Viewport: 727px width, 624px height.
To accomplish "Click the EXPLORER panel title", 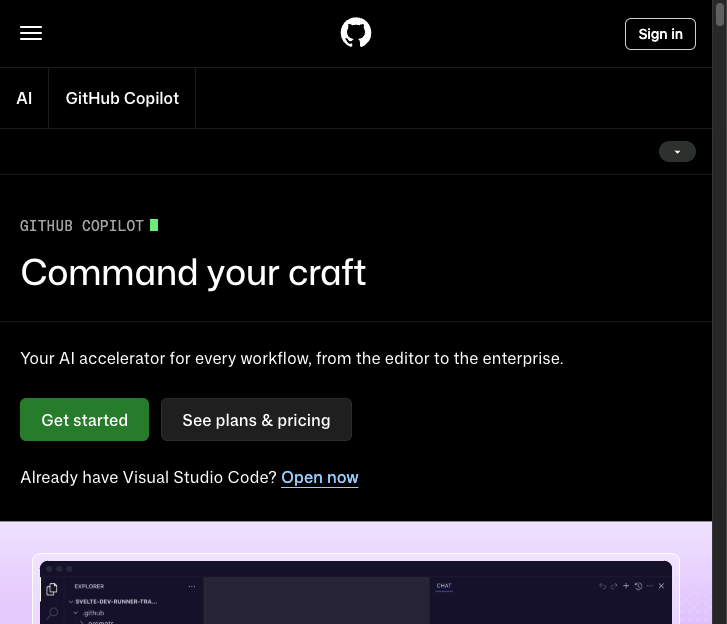I will point(89,586).
